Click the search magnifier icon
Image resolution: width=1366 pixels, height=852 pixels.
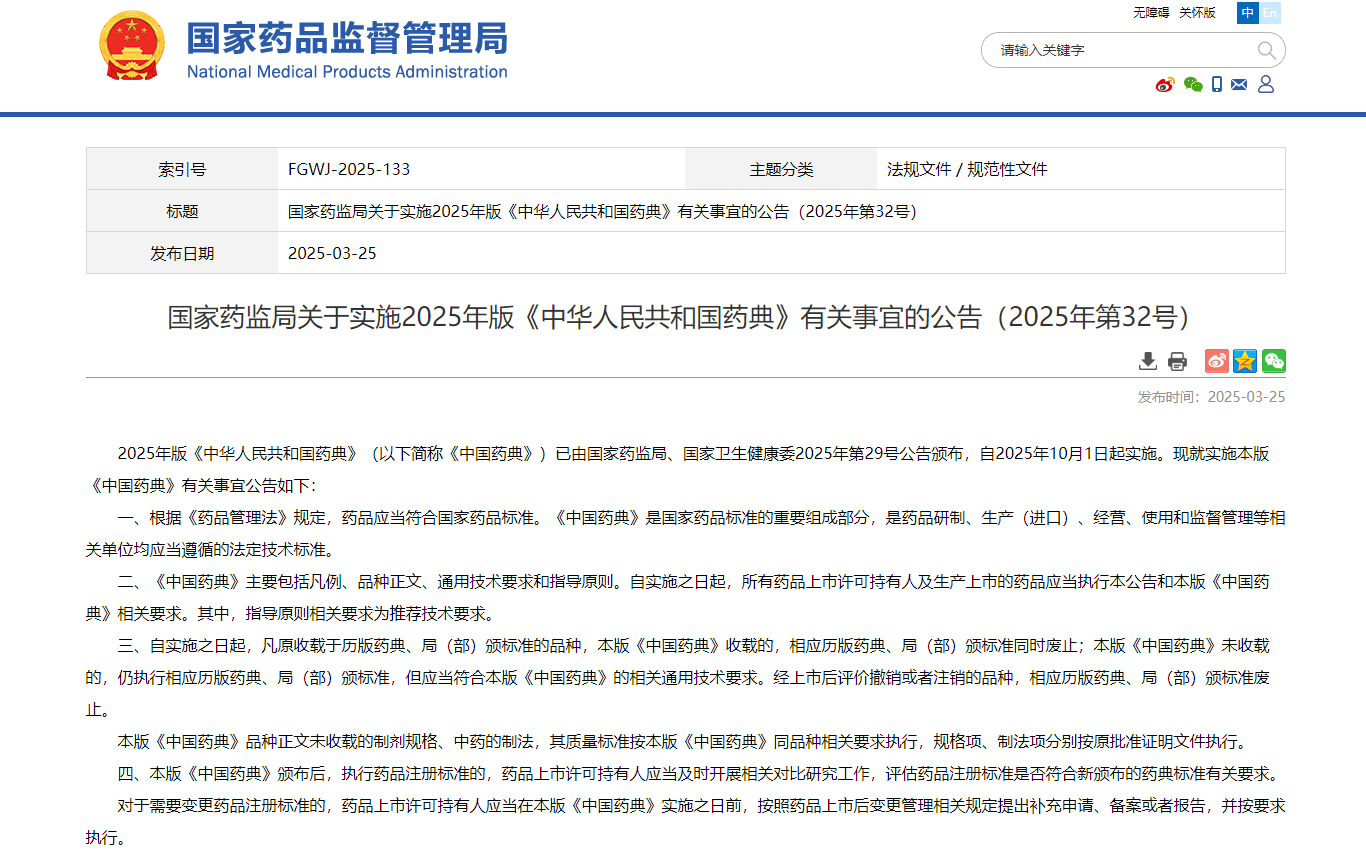(x=1266, y=50)
